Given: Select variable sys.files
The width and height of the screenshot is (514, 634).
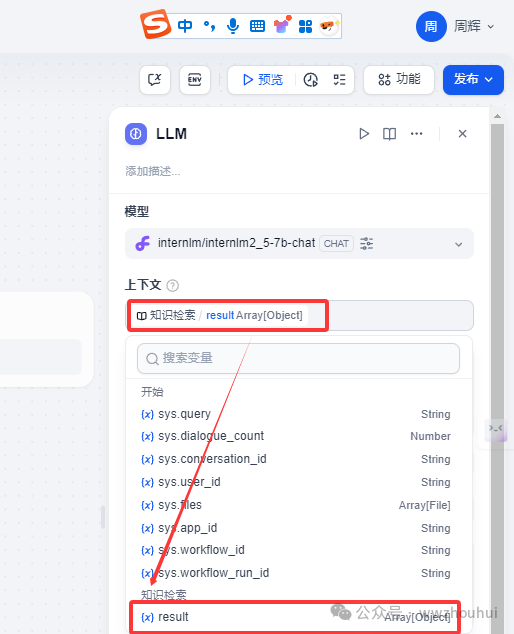Looking at the screenshot, I should click(x=296, y=505).
